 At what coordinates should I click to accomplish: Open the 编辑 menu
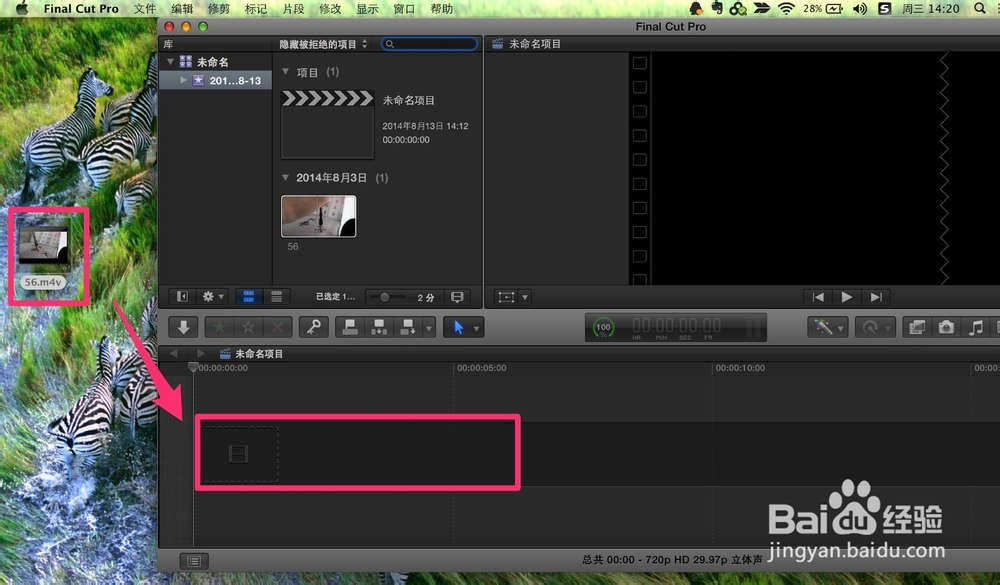(182, 8)
